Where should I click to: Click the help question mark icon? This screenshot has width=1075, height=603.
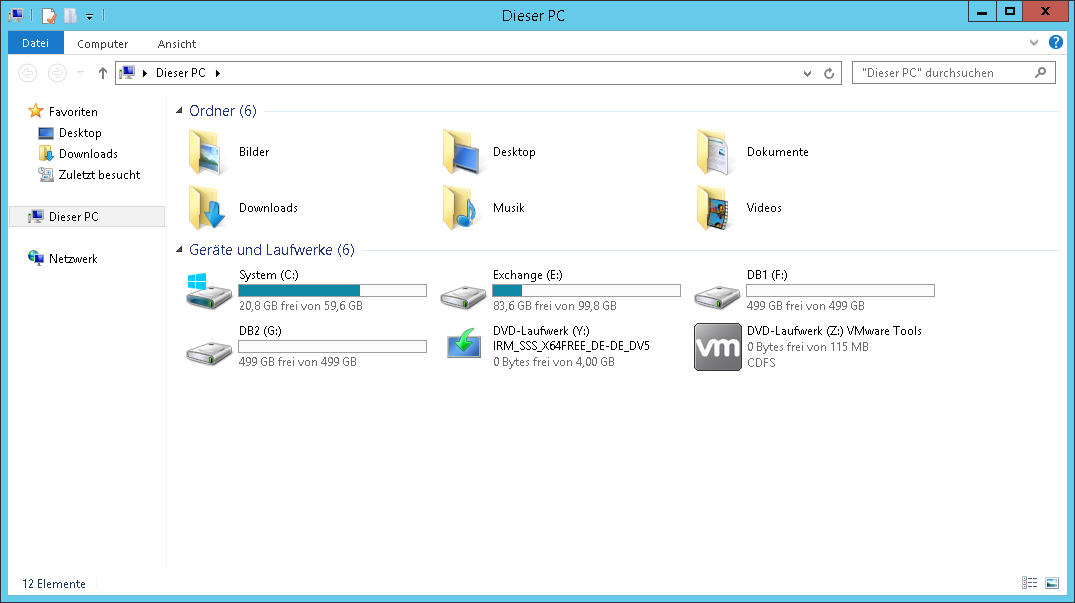1055,43
